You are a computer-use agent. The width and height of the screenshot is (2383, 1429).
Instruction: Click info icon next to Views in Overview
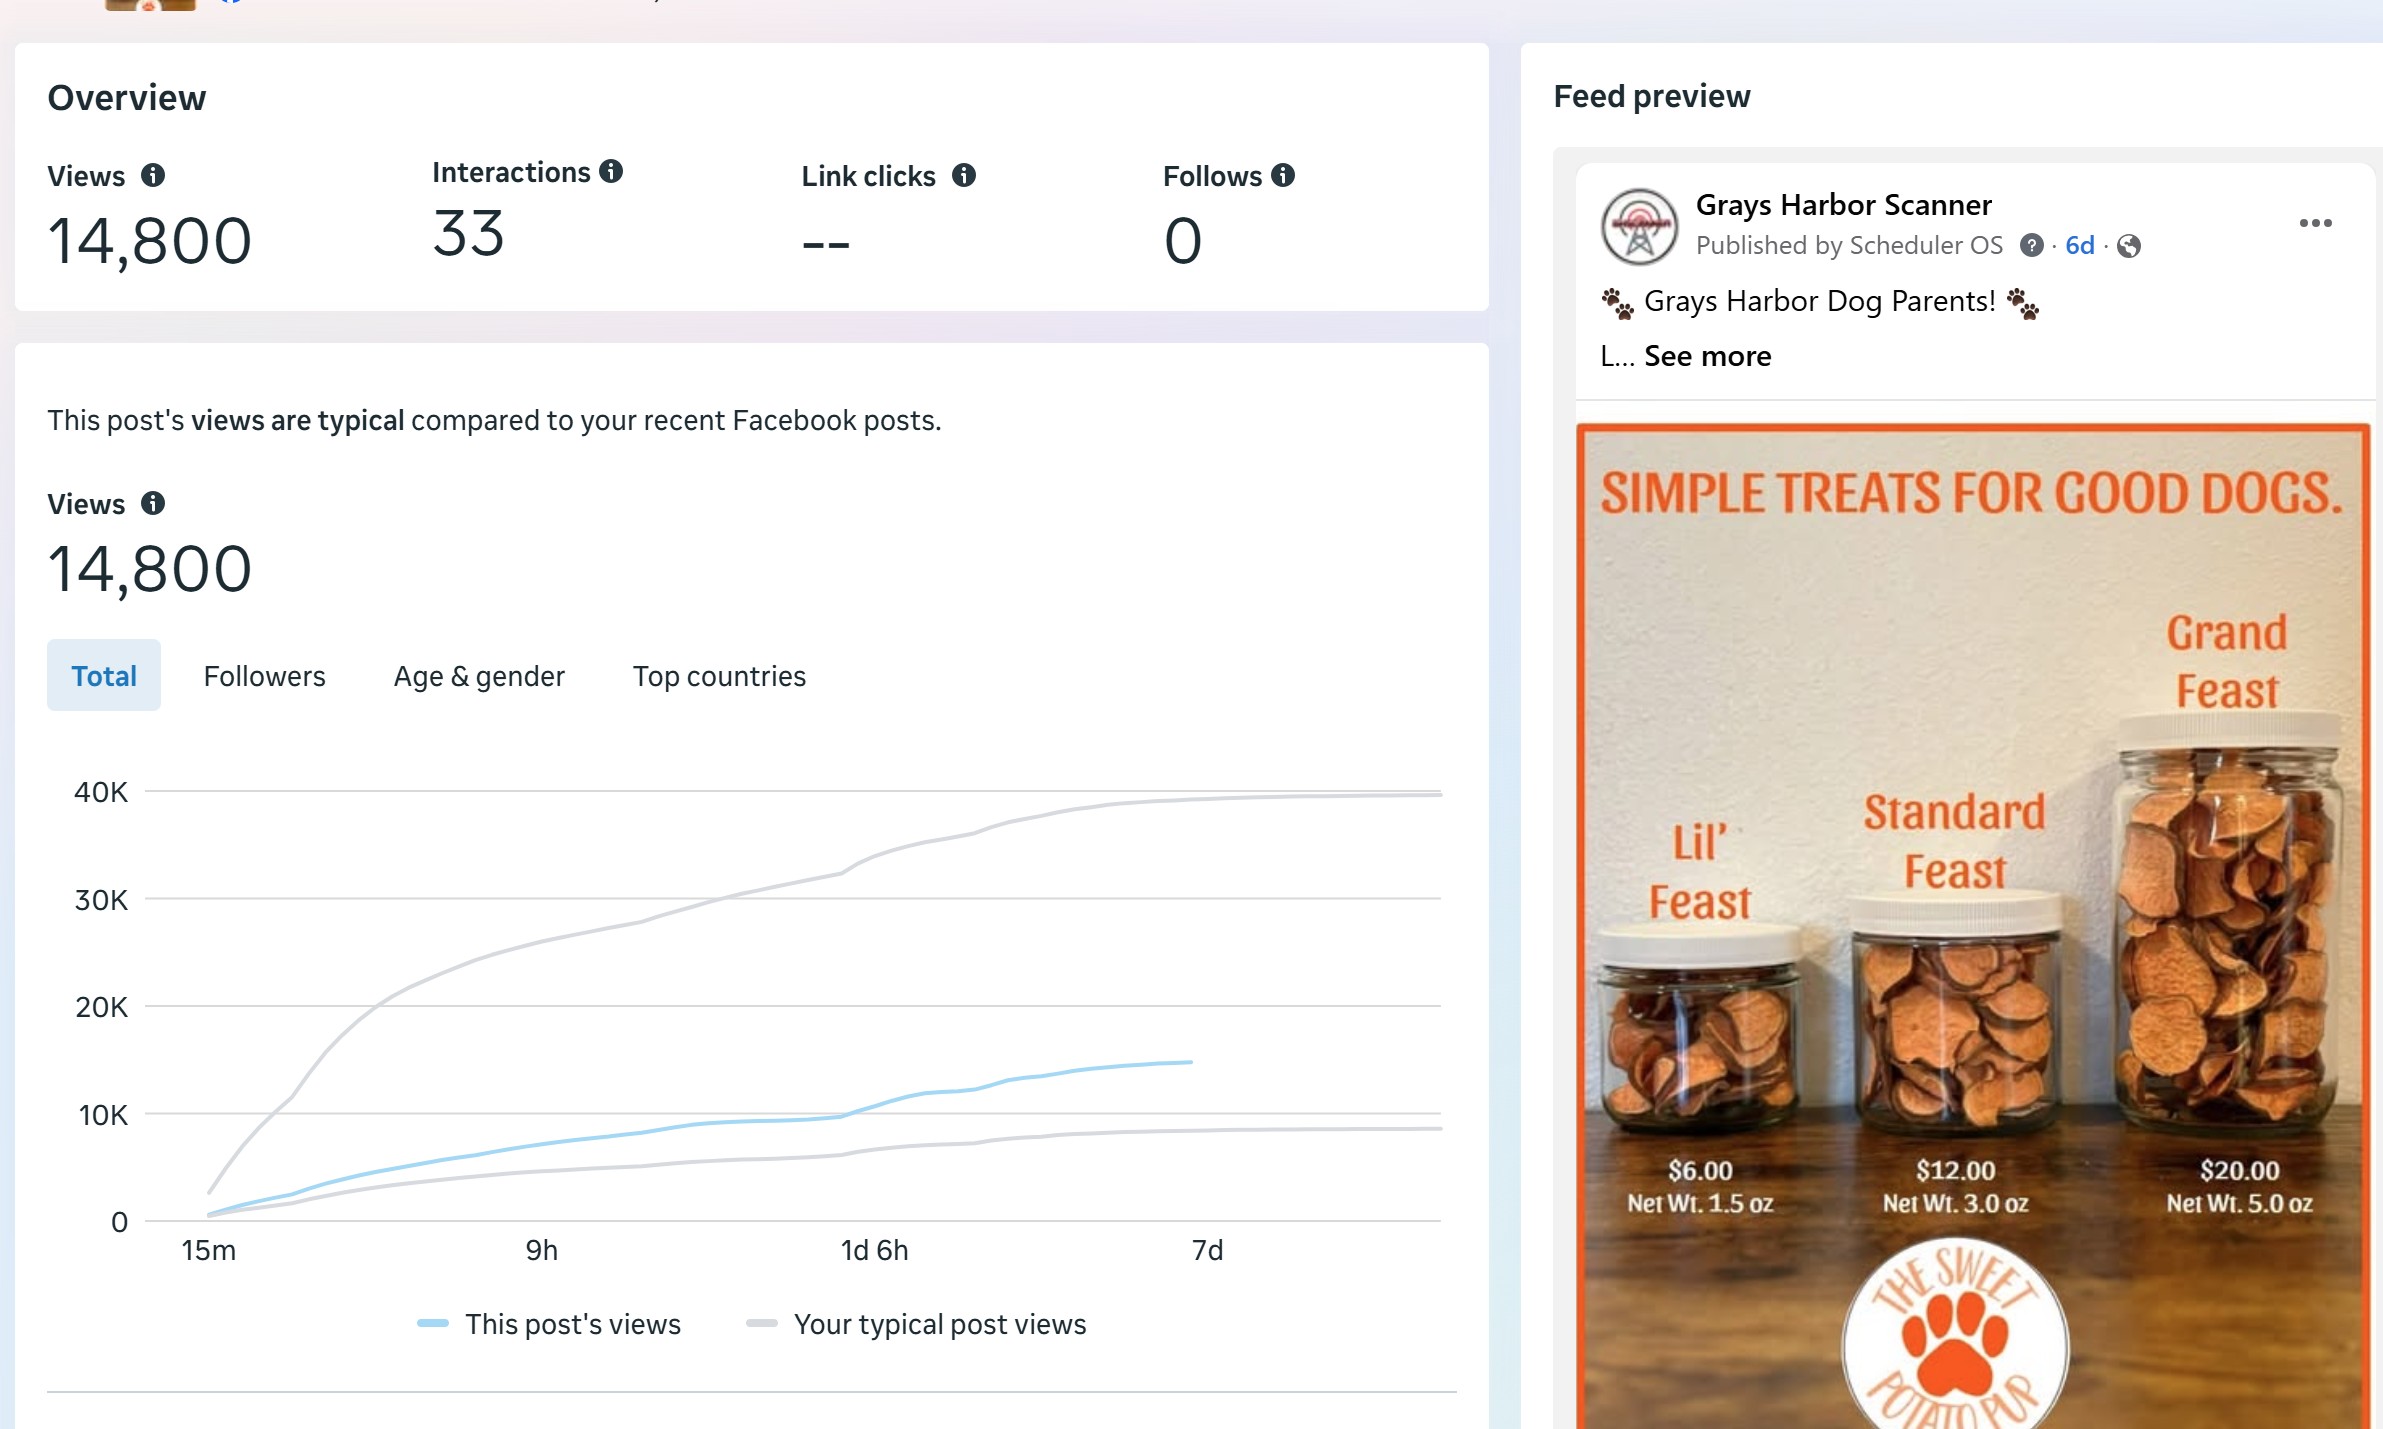(153, 175)
